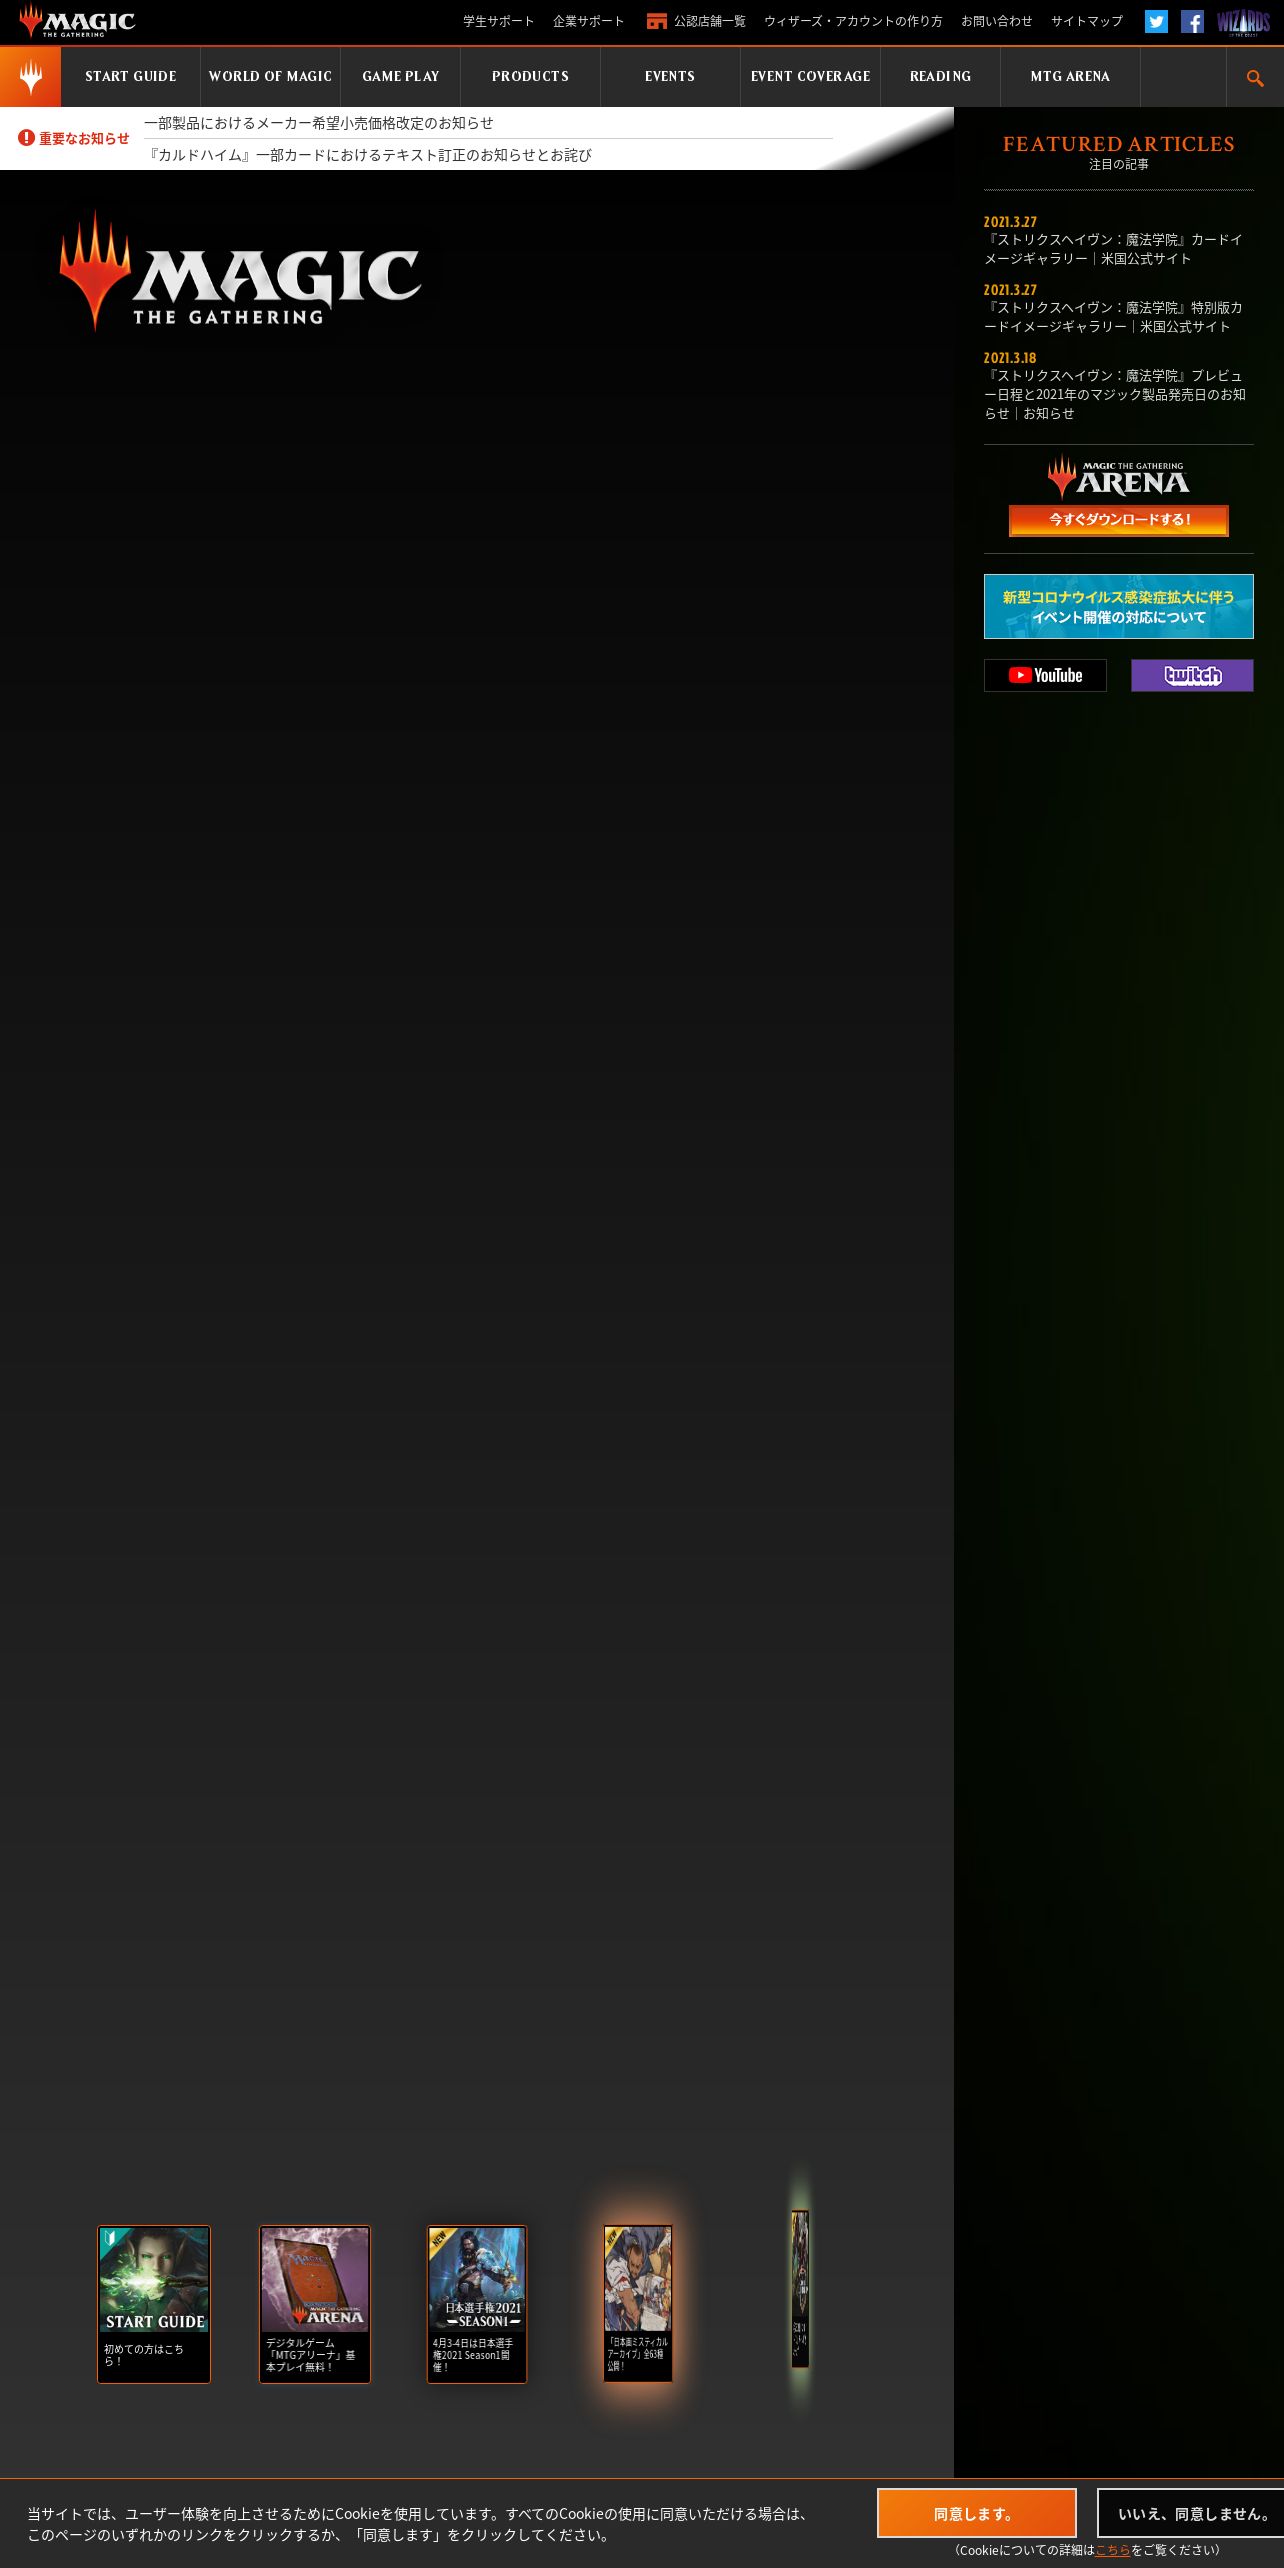Viewport: 1284px width, 2568px height.
Task: Open the MTG ARENA menu
Action: coord(1070,77)
